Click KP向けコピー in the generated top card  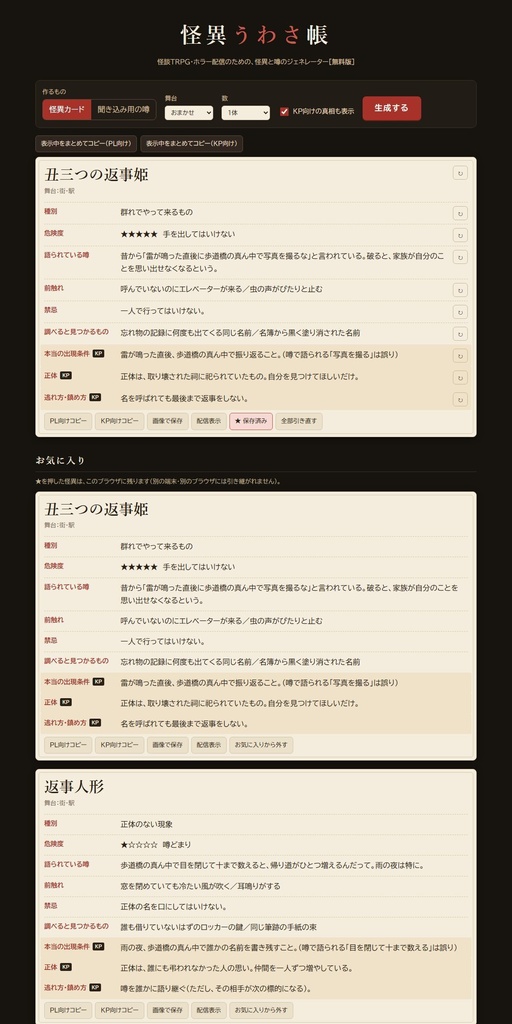[120, 421]
